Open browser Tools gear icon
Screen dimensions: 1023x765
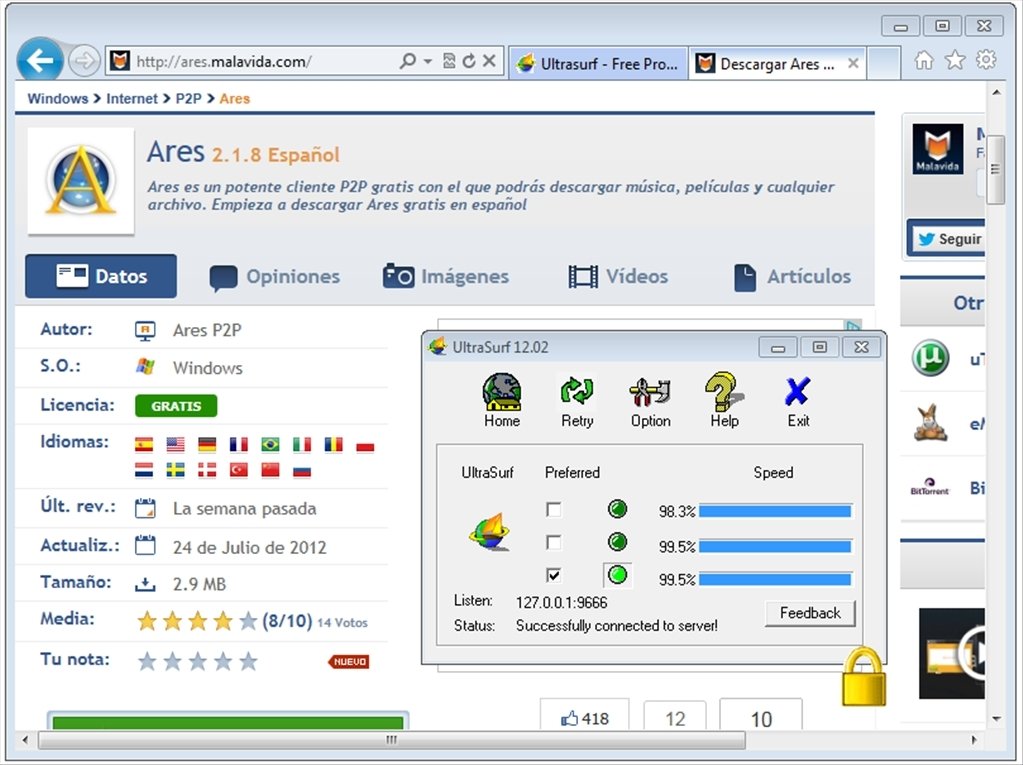986,60
